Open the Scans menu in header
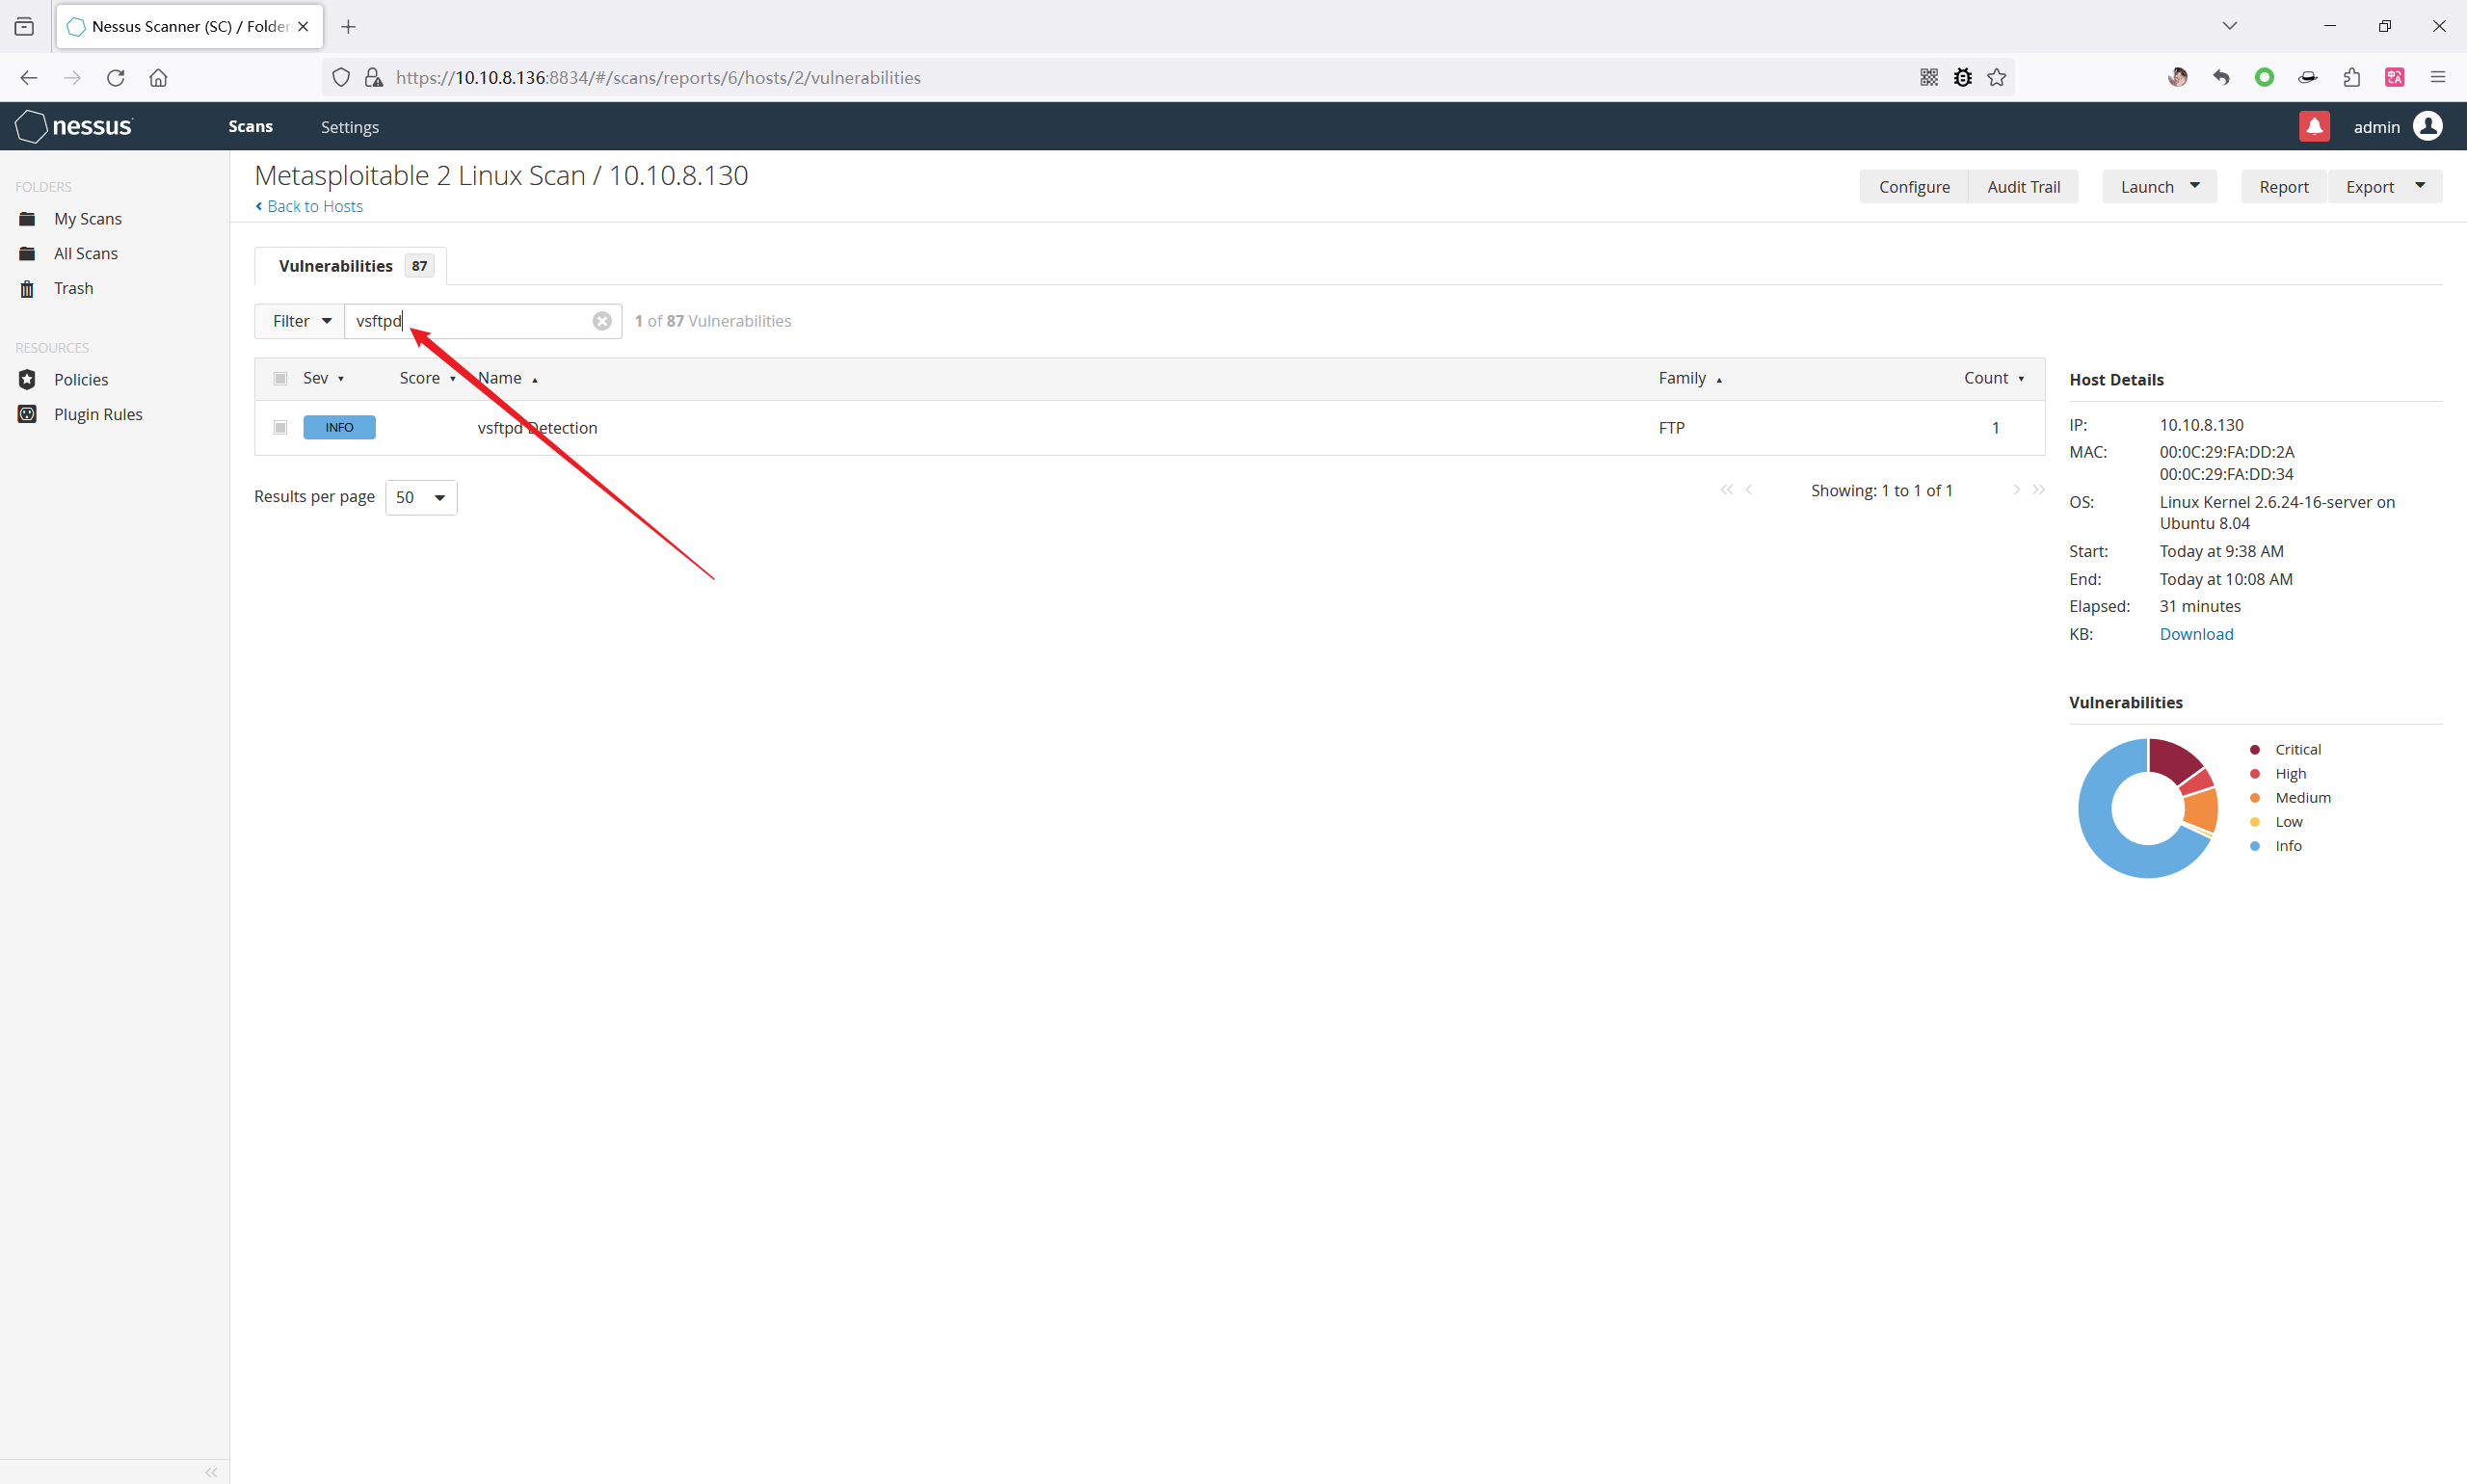The height and width of the screenshot is (1484, 2467). point(250,127)
